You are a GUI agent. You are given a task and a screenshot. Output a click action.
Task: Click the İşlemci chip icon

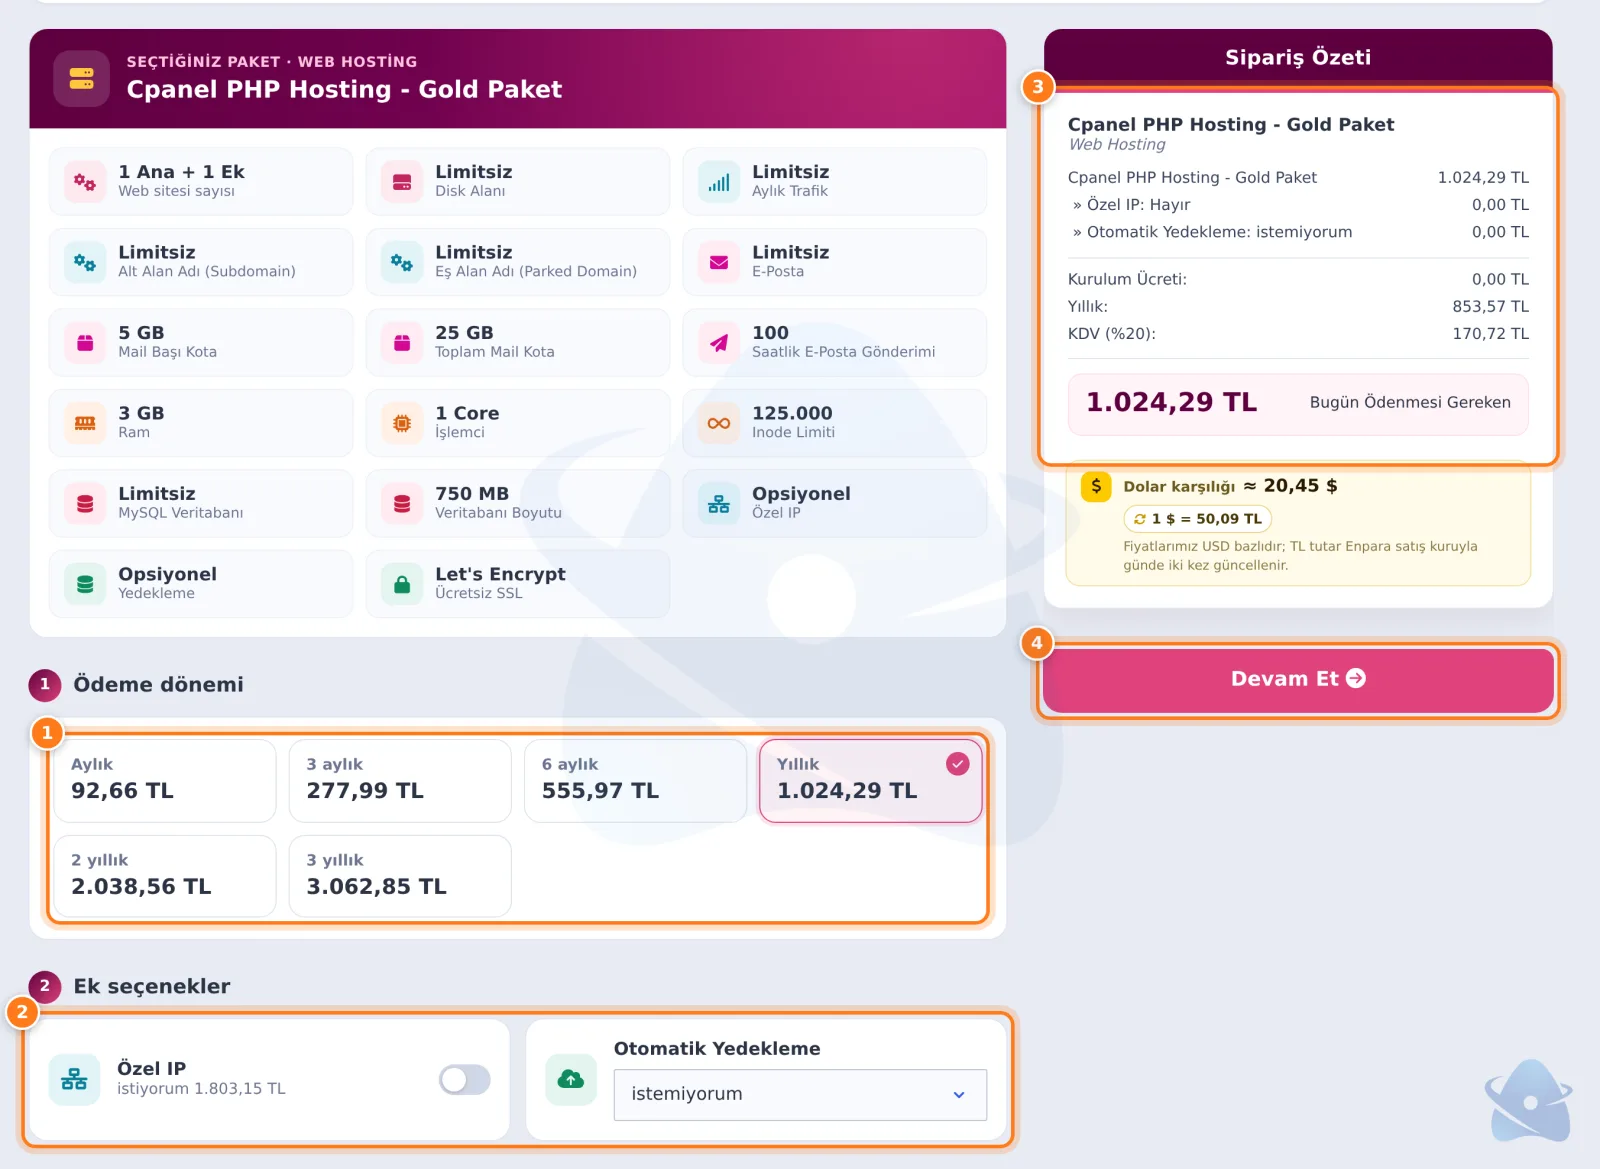tap(402, 423)
